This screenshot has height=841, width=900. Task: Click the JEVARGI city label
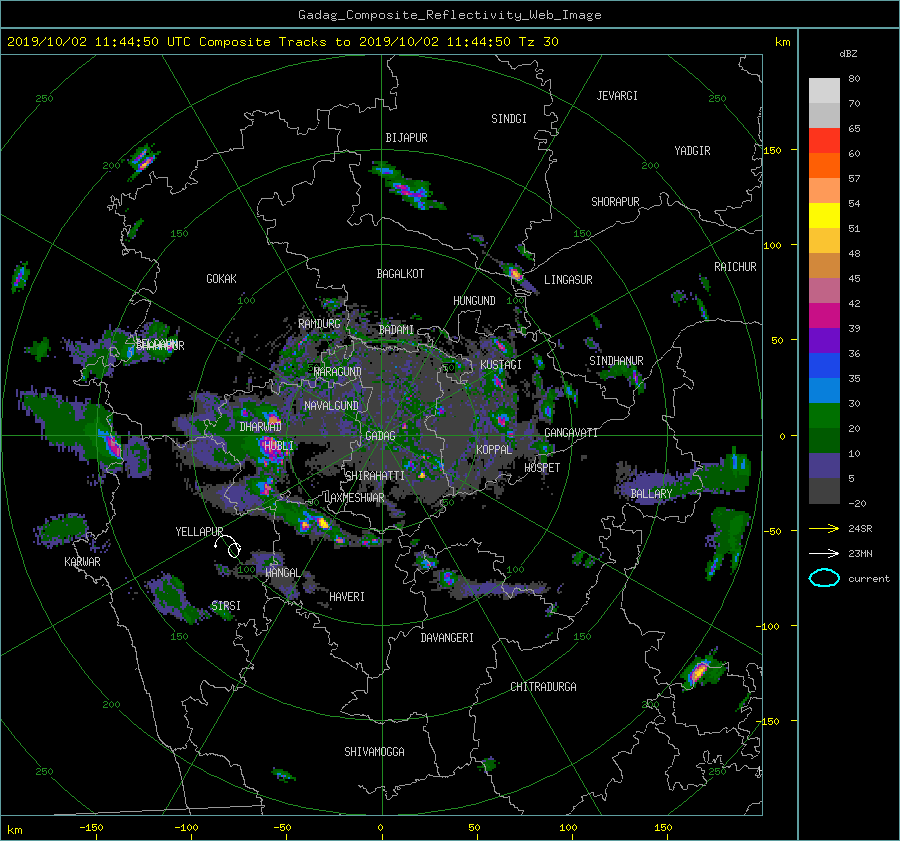(x=617, y=96)
